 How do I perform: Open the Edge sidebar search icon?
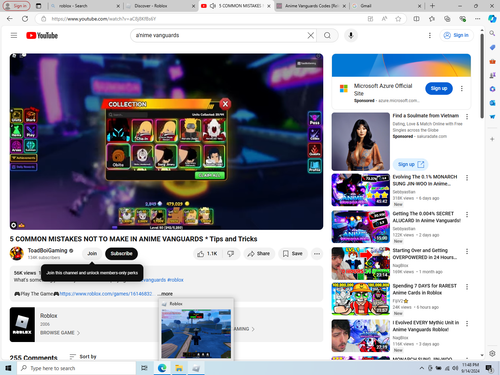tap(492, 33)
